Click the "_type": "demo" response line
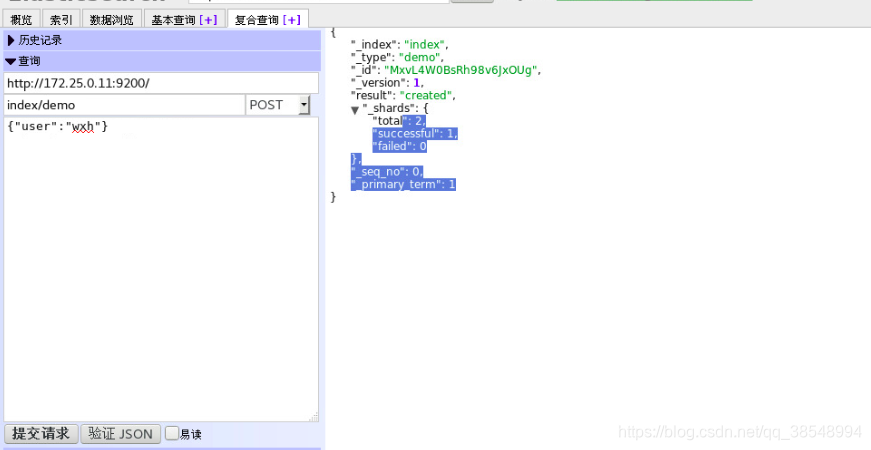The image size is (871, 450). coord(397,57)
